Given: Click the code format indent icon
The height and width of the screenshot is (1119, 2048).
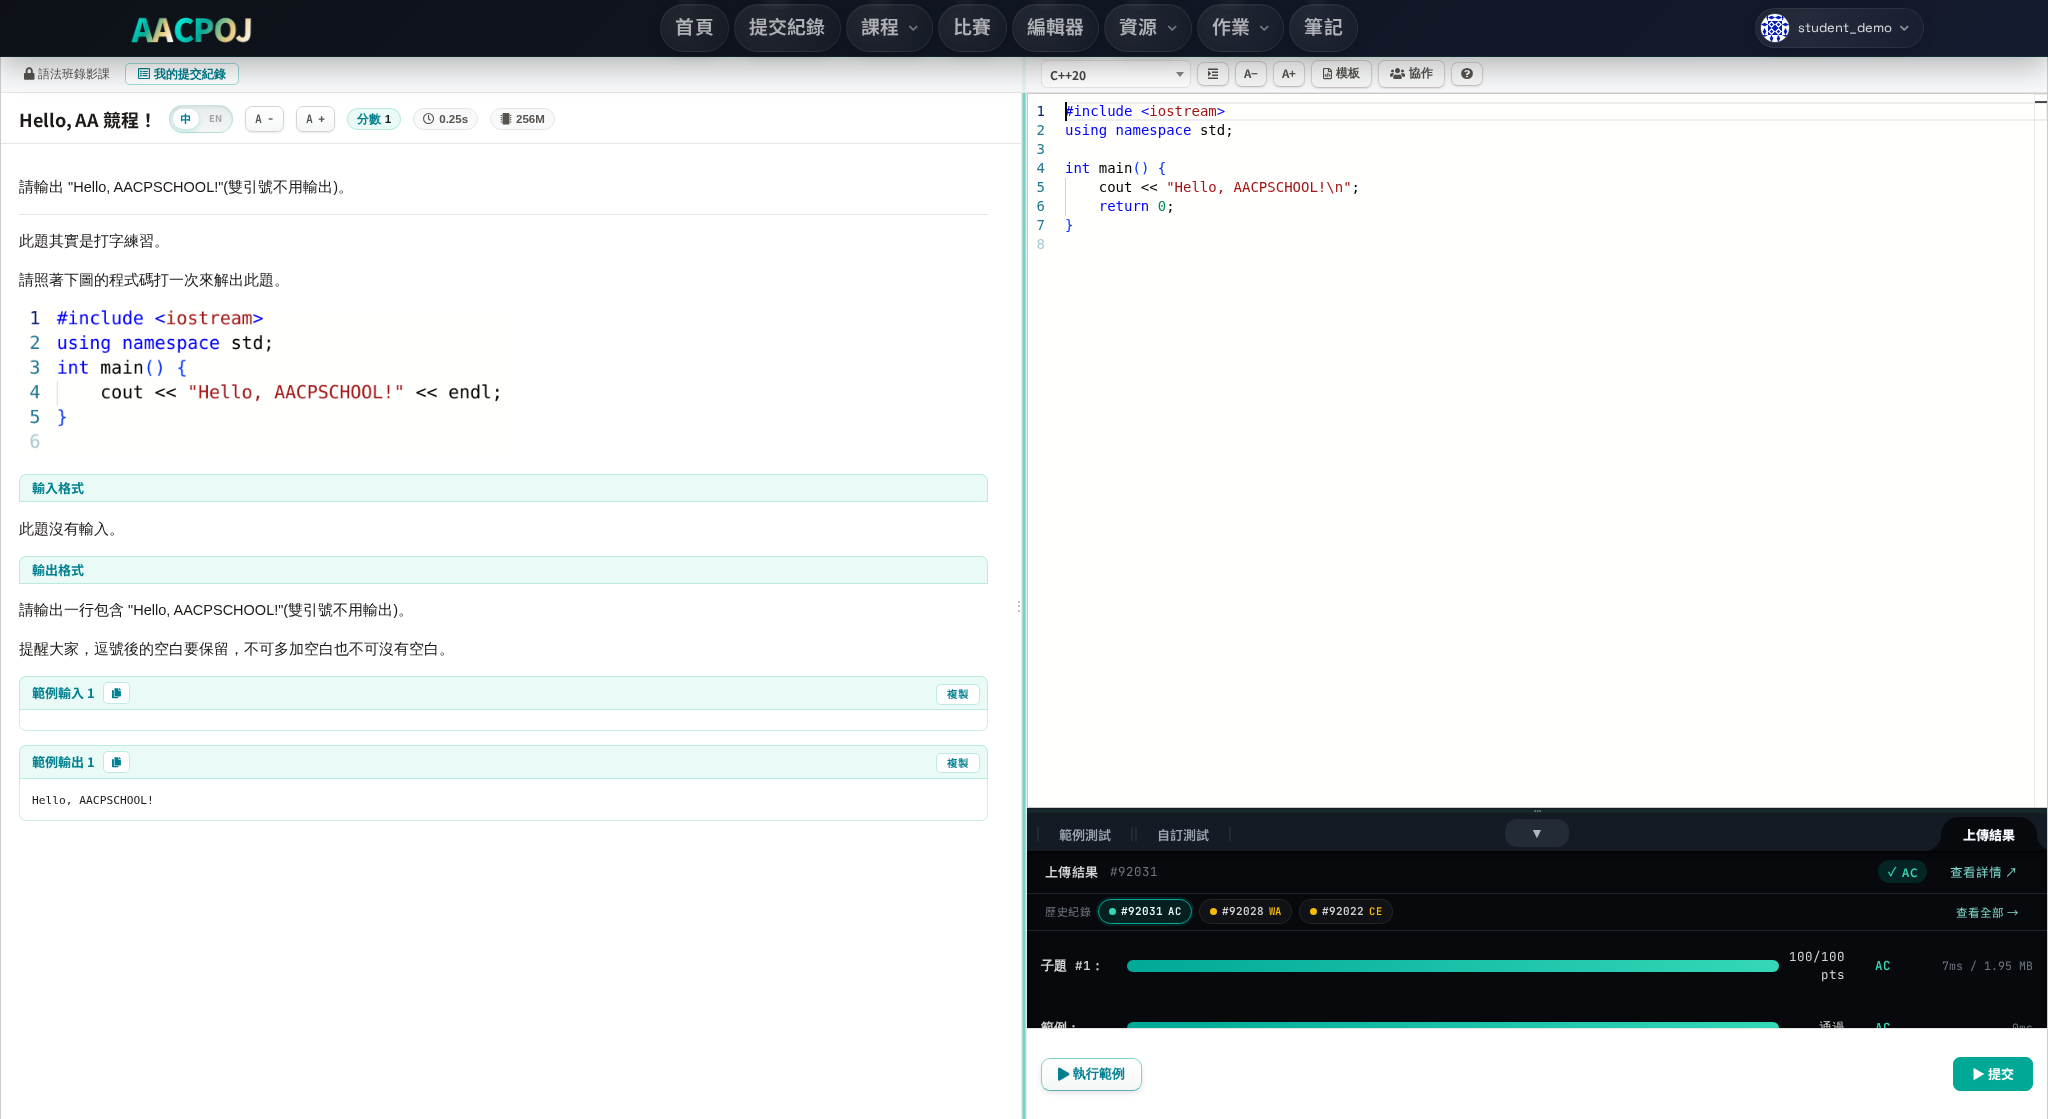Looking at the screenshot, I should coord(1213,74).
